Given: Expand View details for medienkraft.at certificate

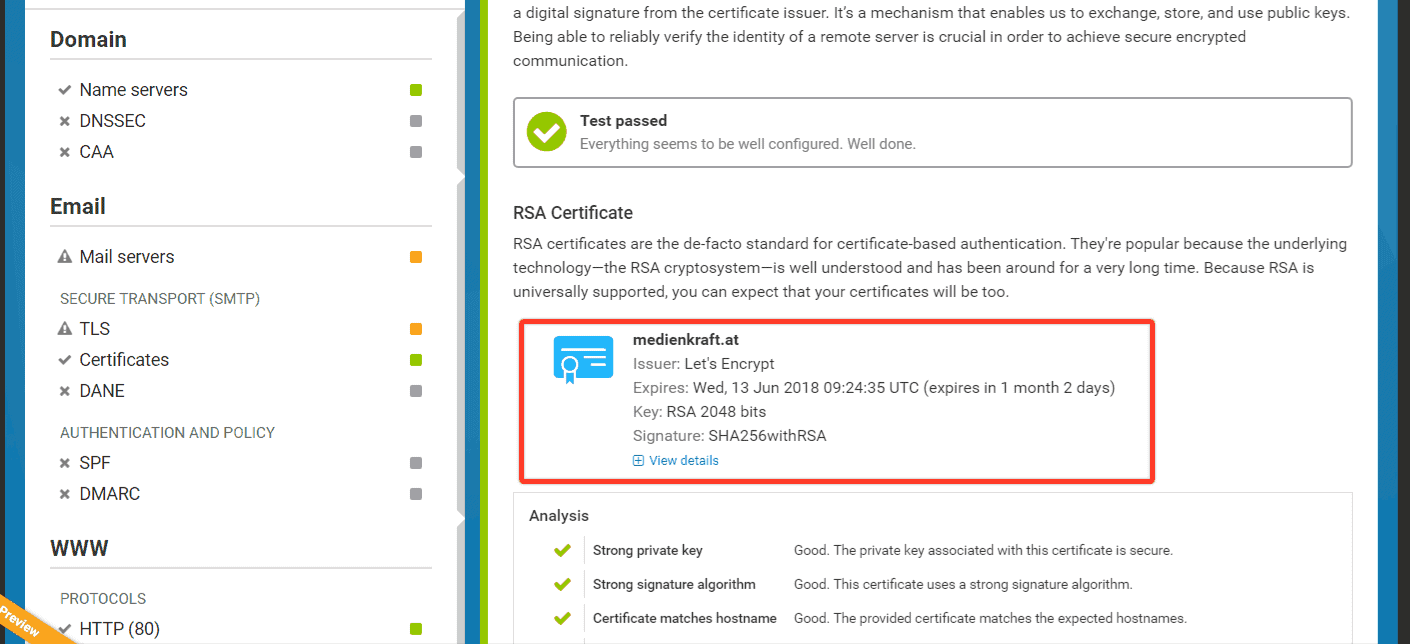Looking at the screenshot, I should 676,461.
